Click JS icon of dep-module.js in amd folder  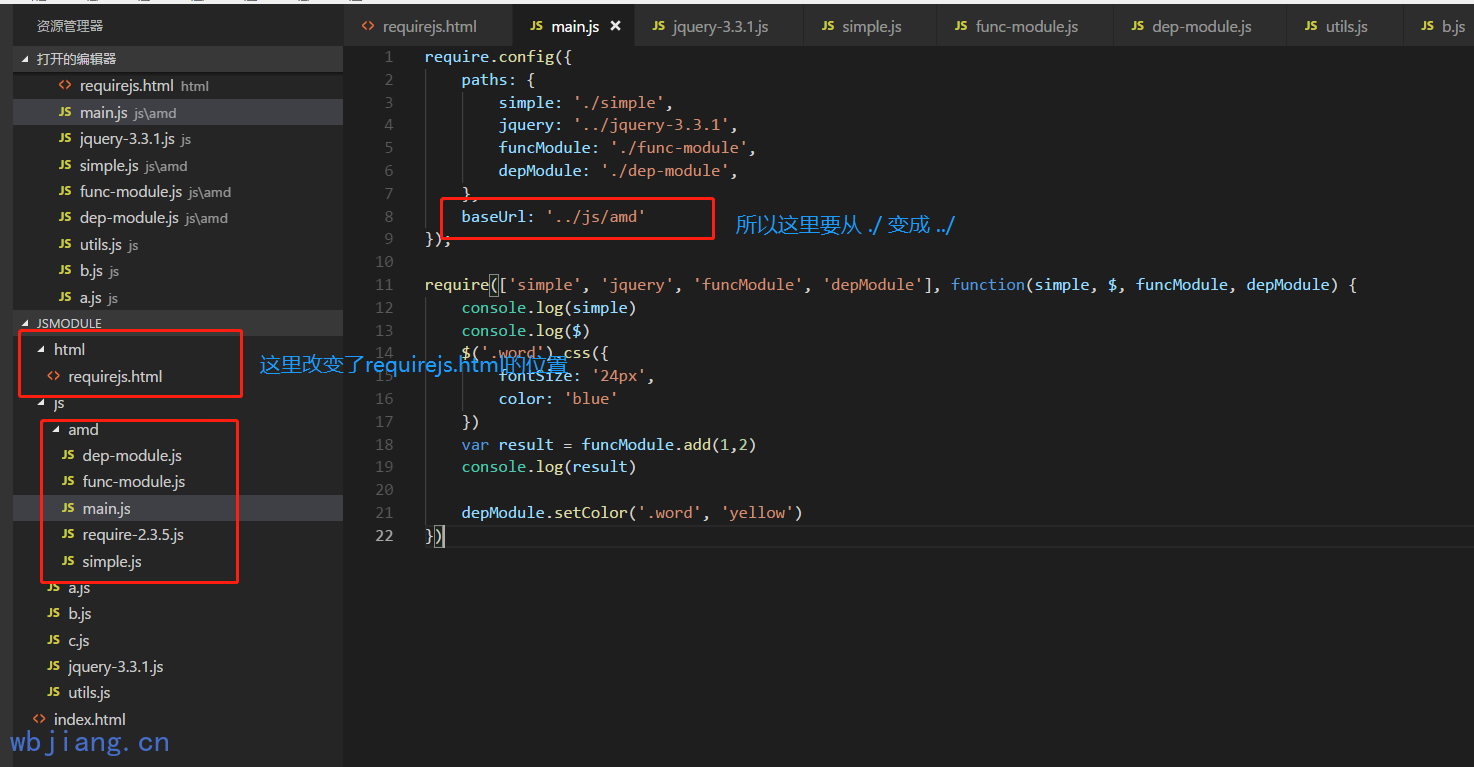click(x=67, y=456)
